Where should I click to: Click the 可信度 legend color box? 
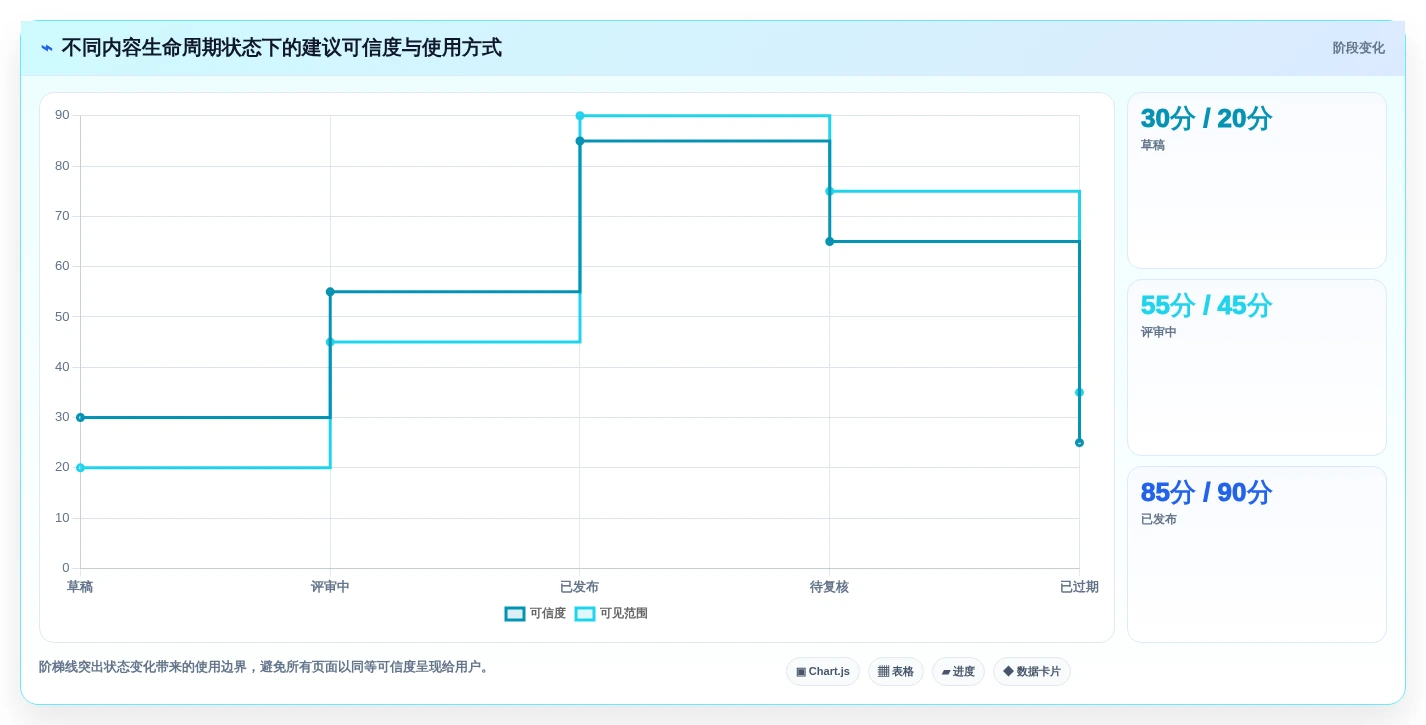tap(515, 614)
